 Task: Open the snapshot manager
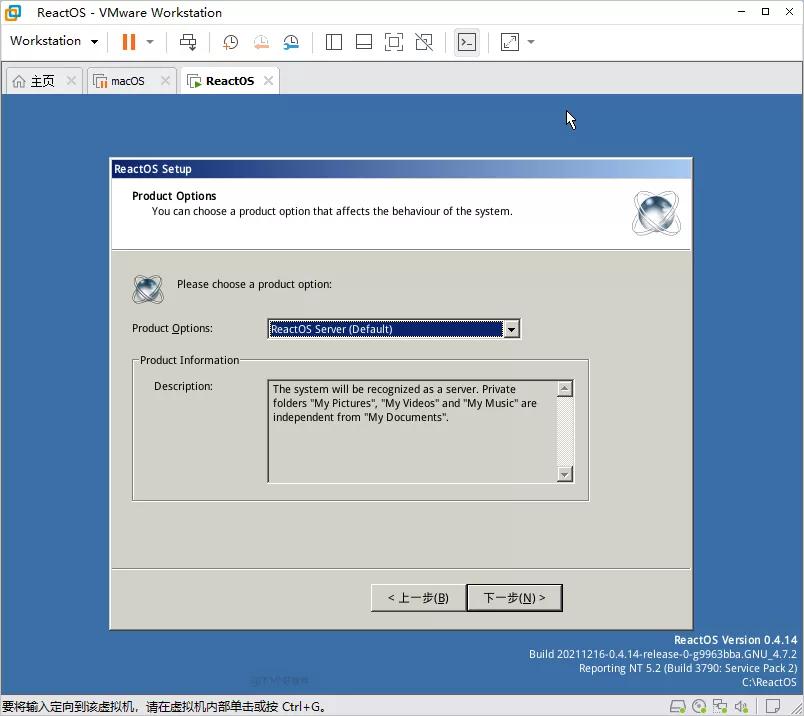[x=291, y=42]
